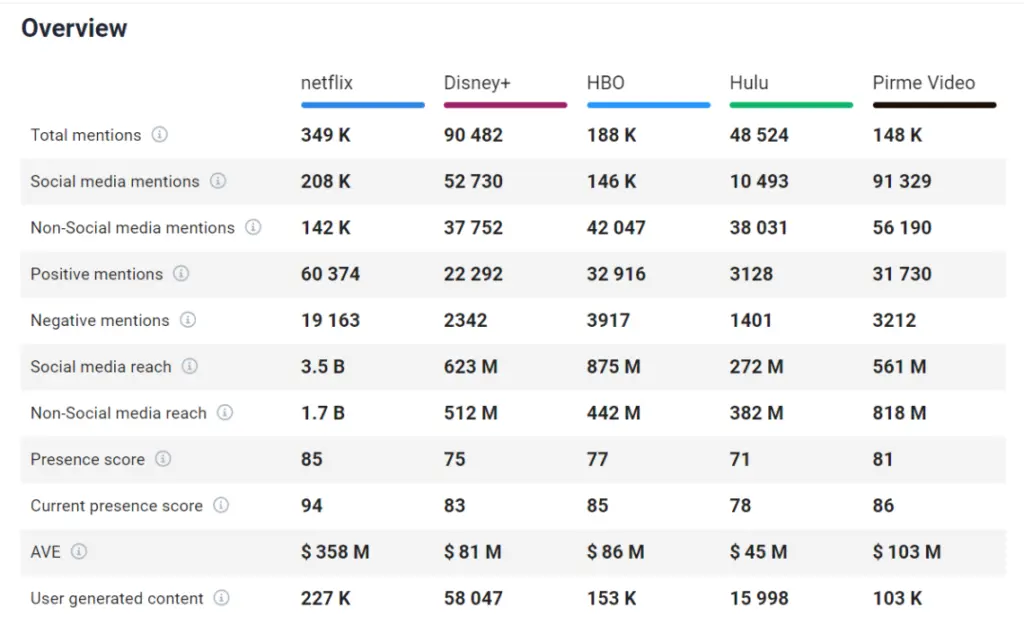
Task: Click info icon beside Social media mentions
Action: [218, 181]
